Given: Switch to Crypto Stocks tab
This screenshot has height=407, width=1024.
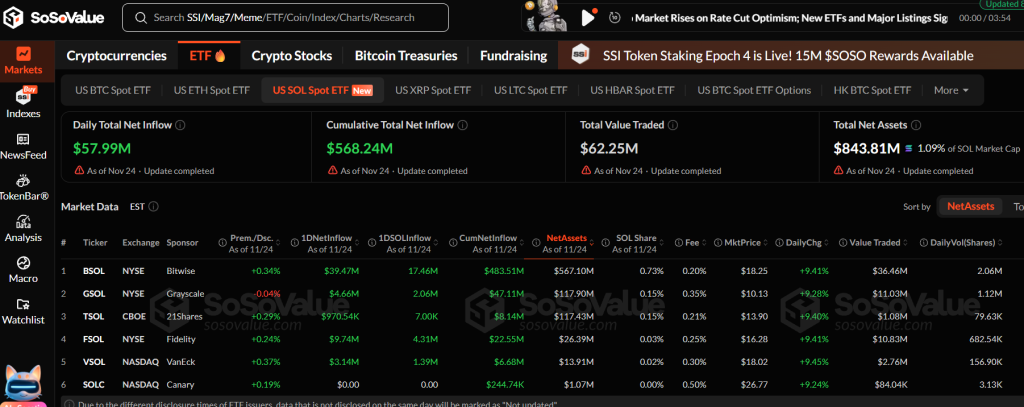Looking at the screenshot, I should pos(292,56).
